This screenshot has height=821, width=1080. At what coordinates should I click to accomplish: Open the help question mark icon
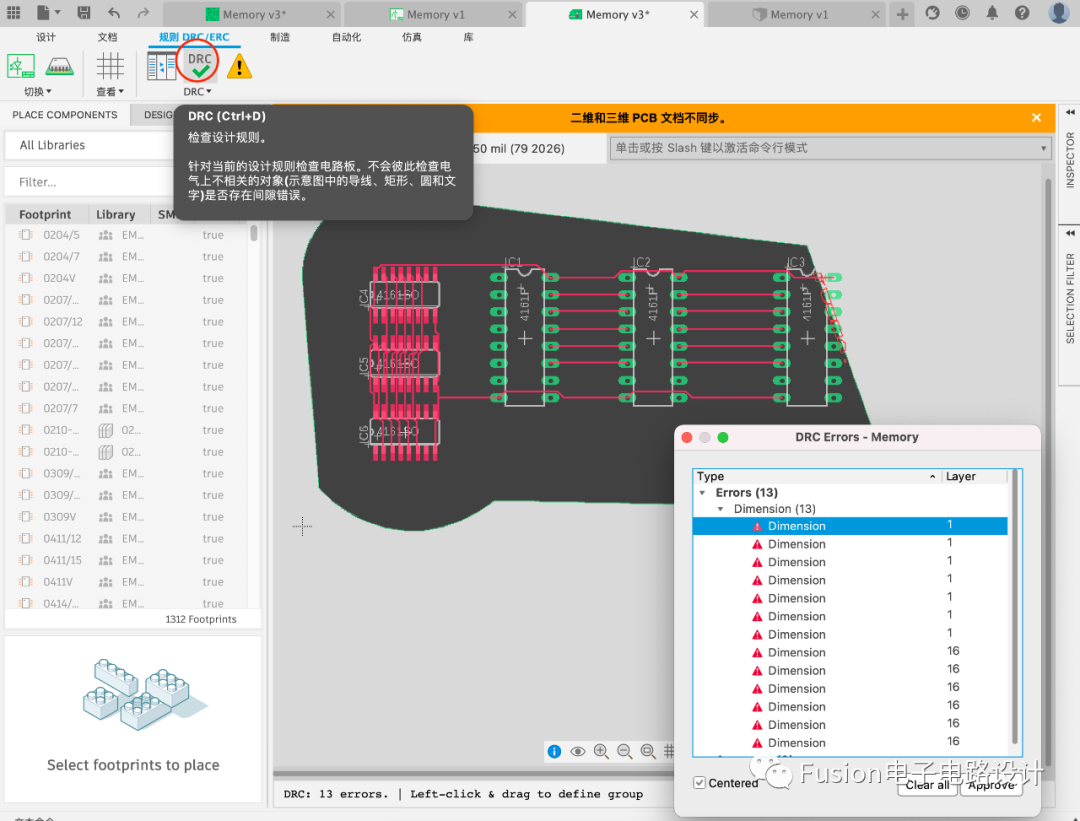click(1022, 12)
